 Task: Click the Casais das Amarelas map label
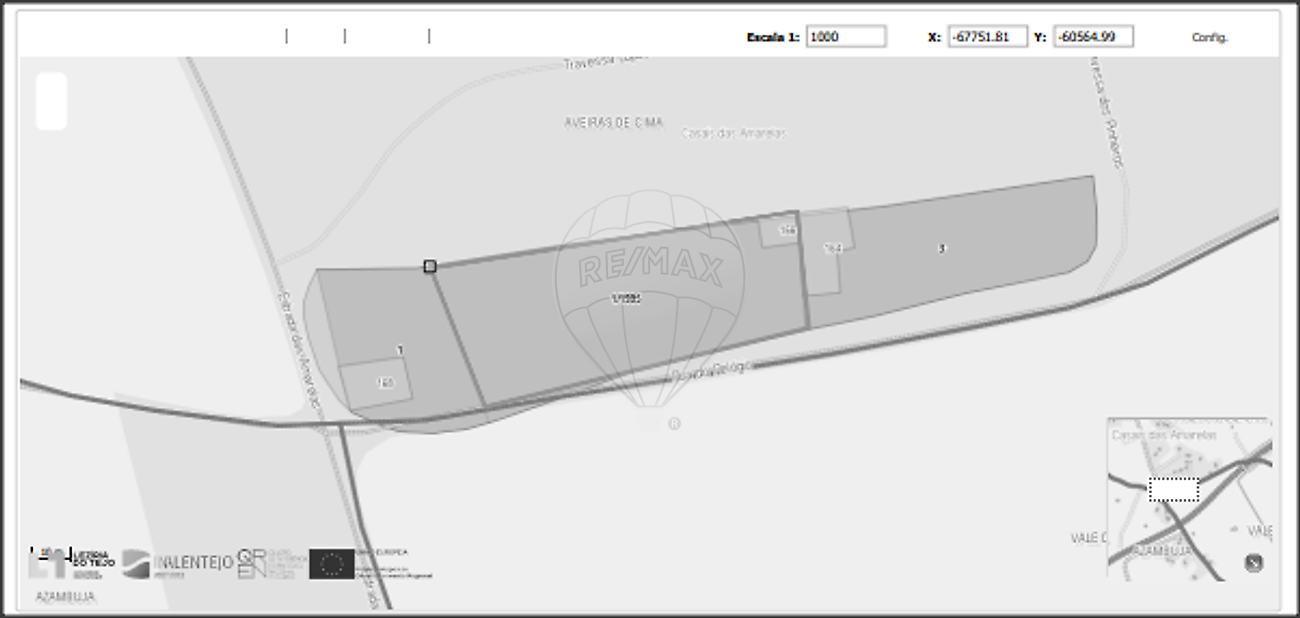coord(733,133)
